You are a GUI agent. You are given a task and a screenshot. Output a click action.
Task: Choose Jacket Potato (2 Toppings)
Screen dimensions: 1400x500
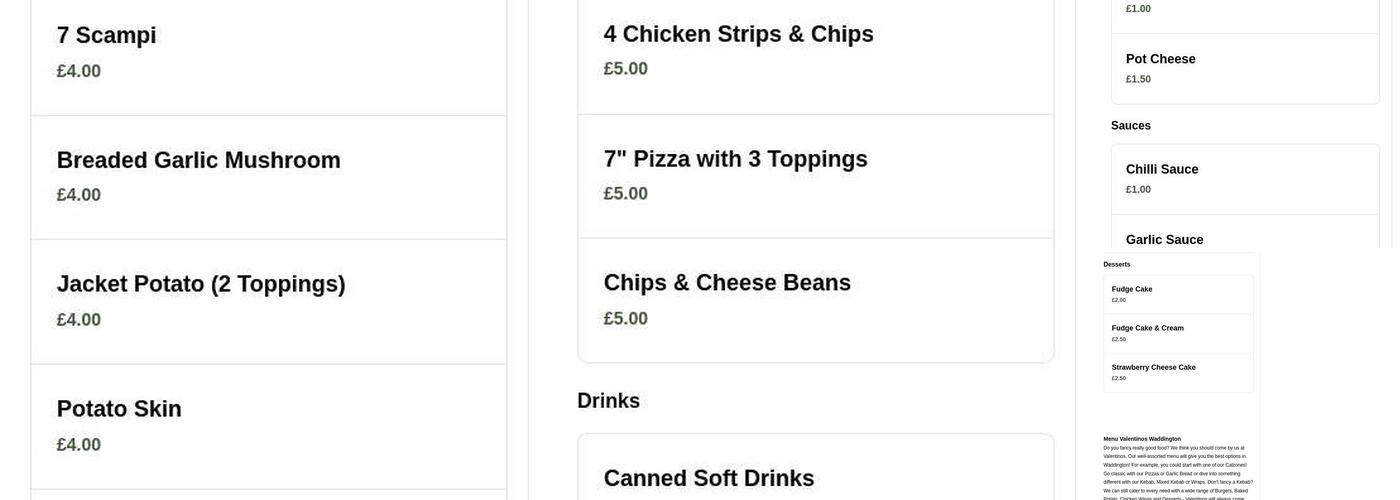[x=268, y=301]
